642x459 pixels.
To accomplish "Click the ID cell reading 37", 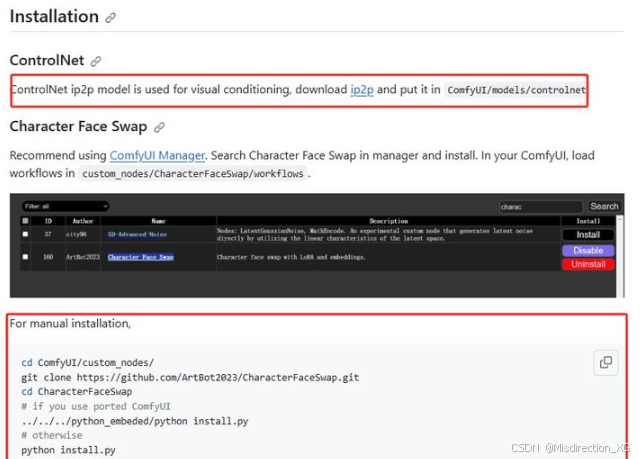I will [x=48, y=234].
